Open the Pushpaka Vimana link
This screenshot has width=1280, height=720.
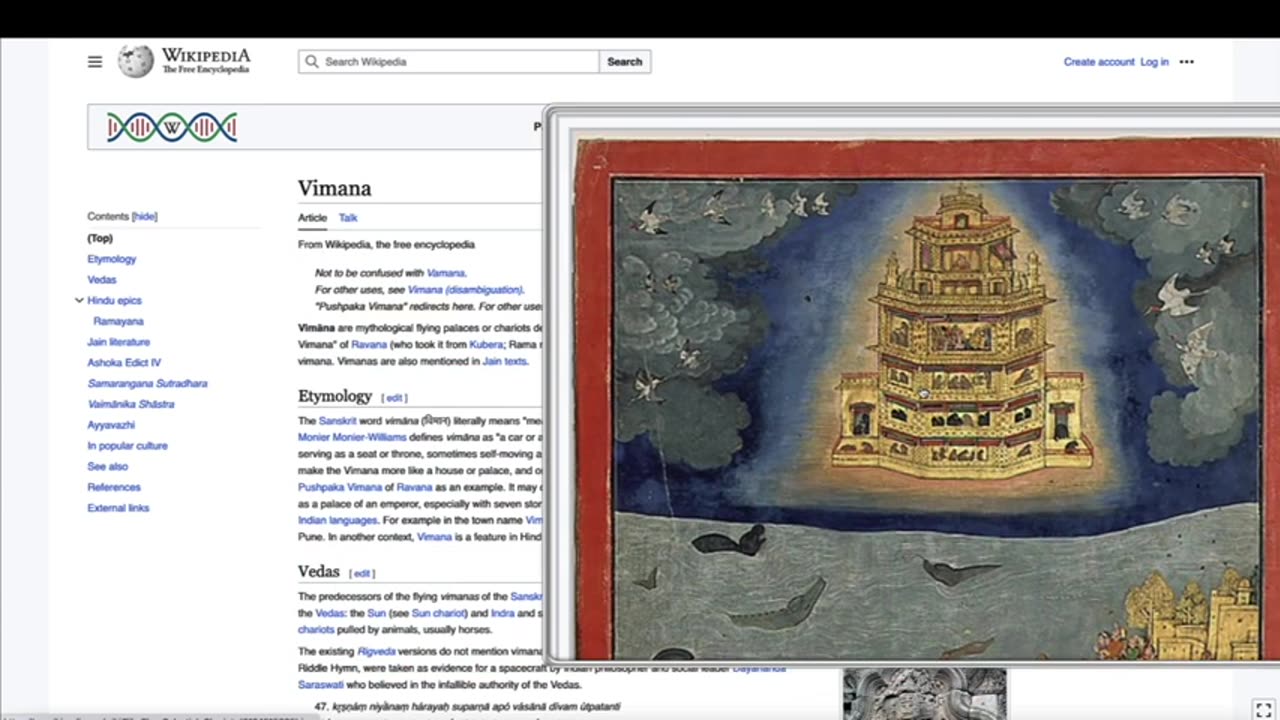tap(340, 487)
